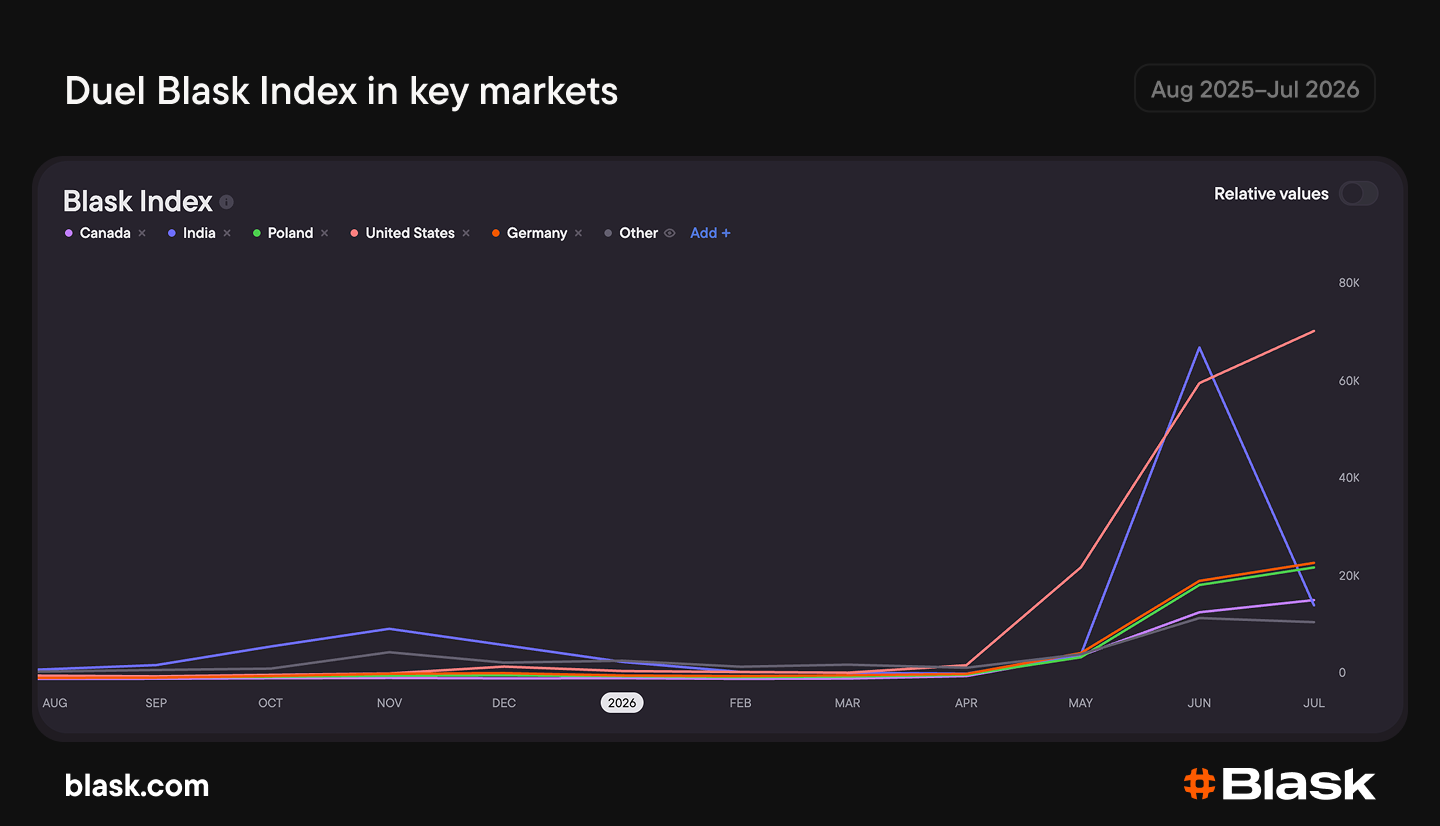Remove Poland from the chart legend
The height and width of the screenshot is (826, 1440).
[x=325, y=233]
